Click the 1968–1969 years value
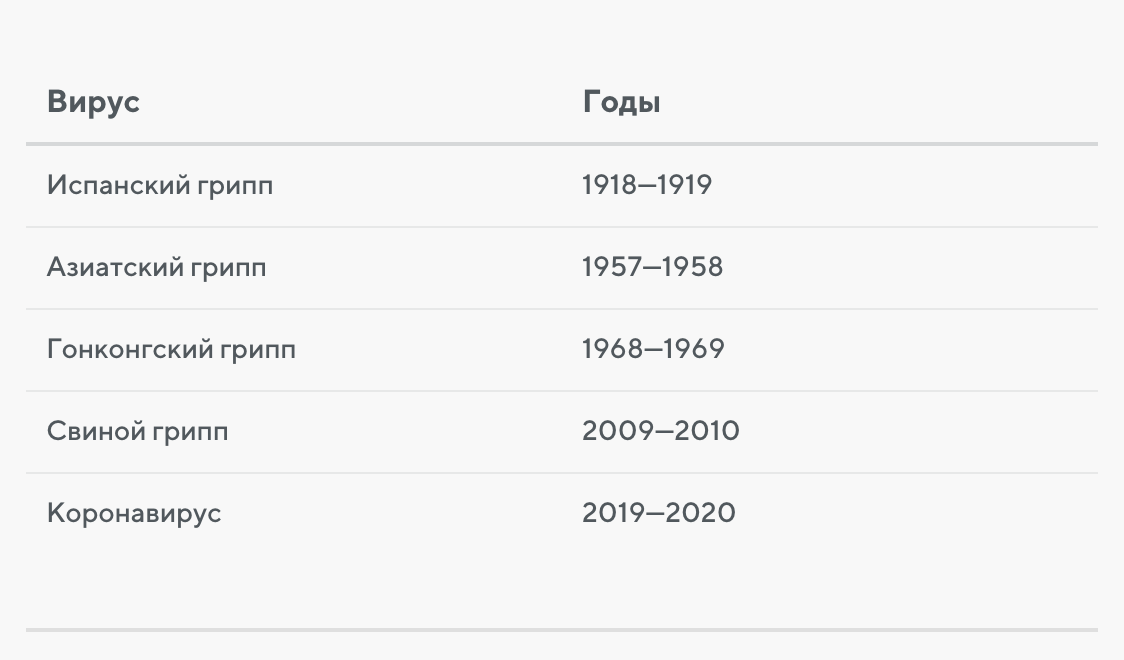This screenshot has width=1124, height=660. (653, 349)
